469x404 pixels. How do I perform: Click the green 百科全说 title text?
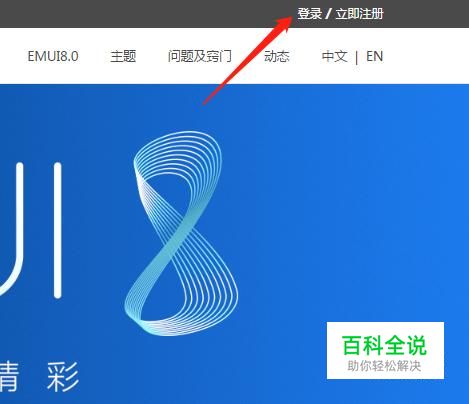coord(384,345)
